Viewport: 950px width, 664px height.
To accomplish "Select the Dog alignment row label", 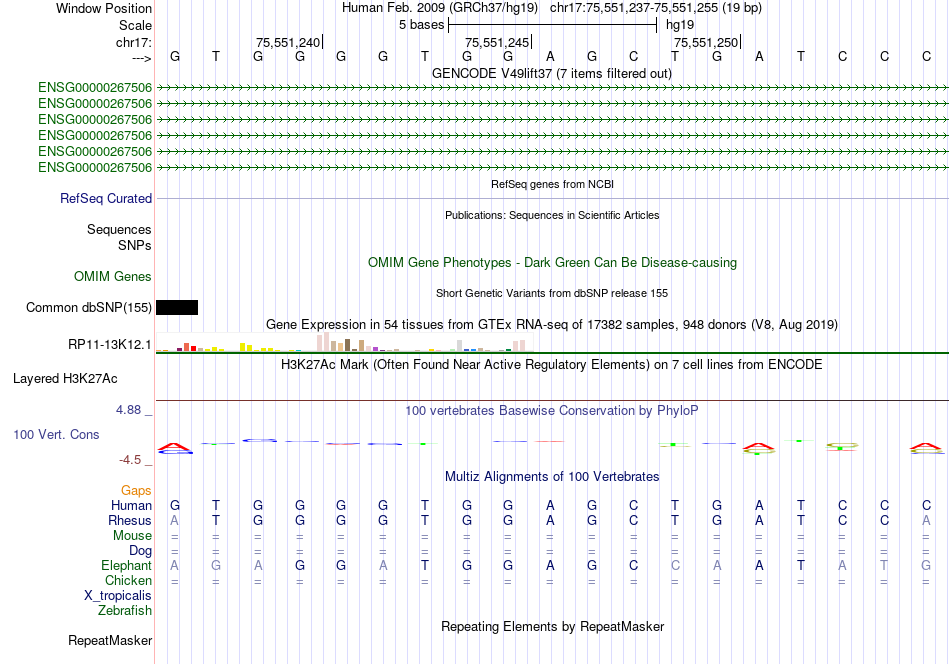I will coord(141,551).
